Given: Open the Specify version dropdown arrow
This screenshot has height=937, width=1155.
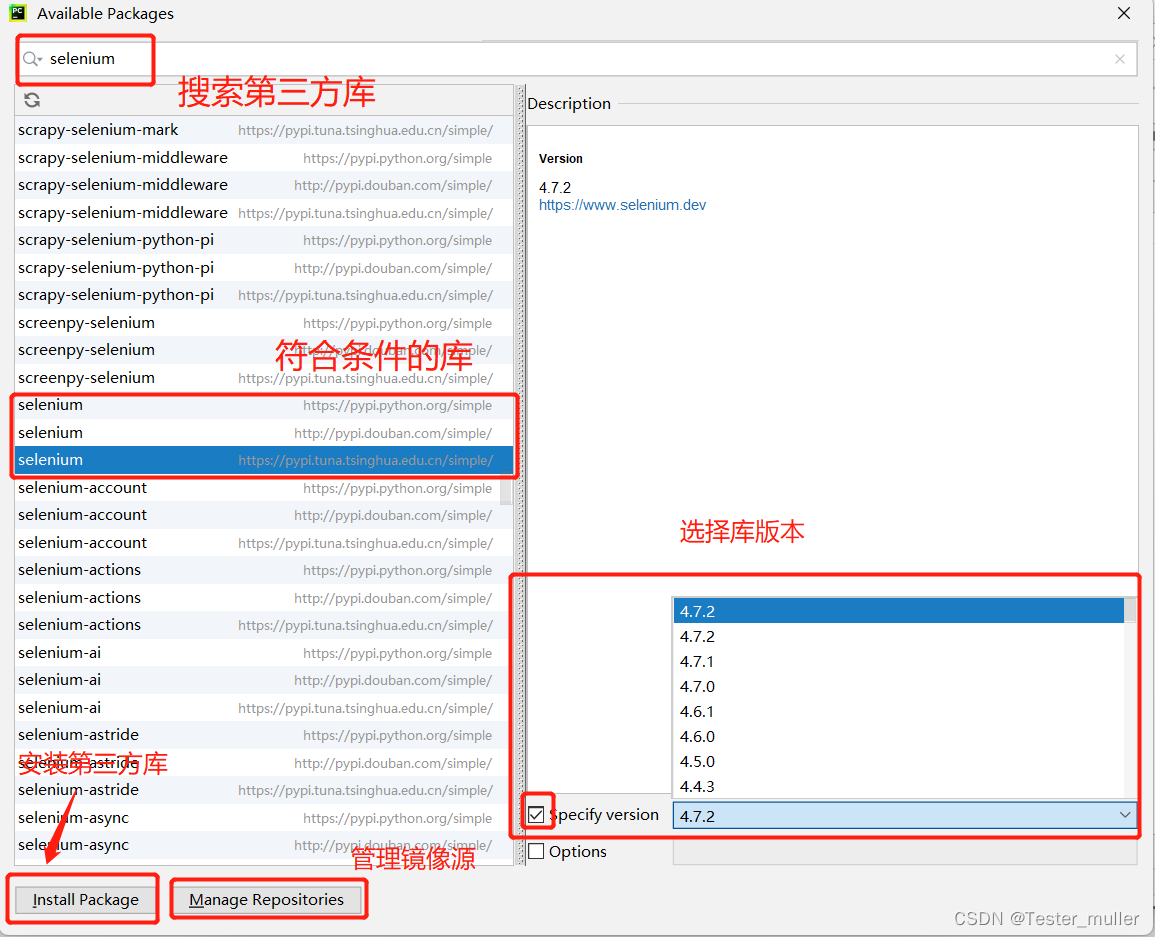Looking at the screenshot, I should click(1125, 815).
